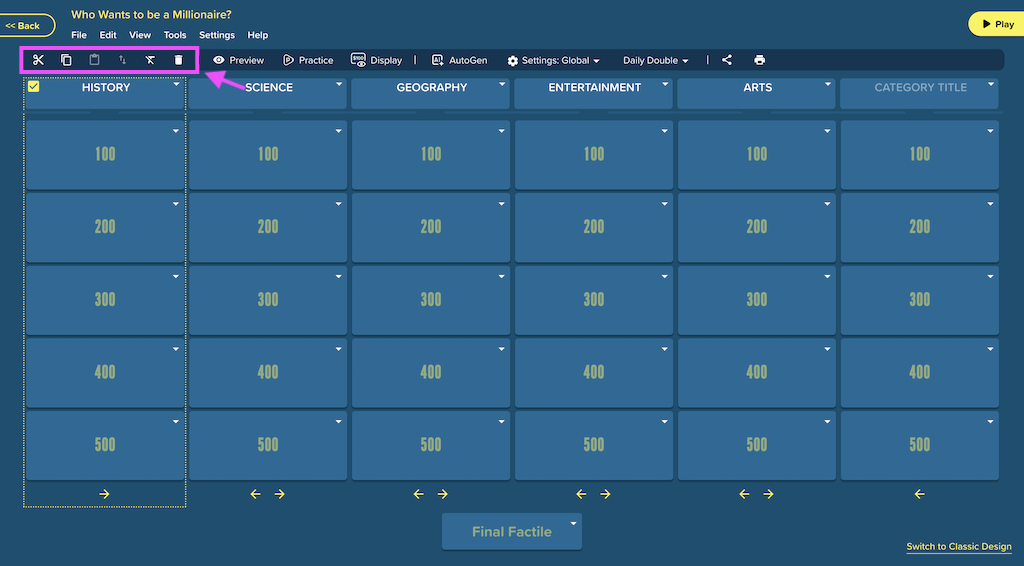Viewport: 1024px width, 566px height.
Task: Move GEOGRAPHY column right with arrow
Action: pos(443,494)
